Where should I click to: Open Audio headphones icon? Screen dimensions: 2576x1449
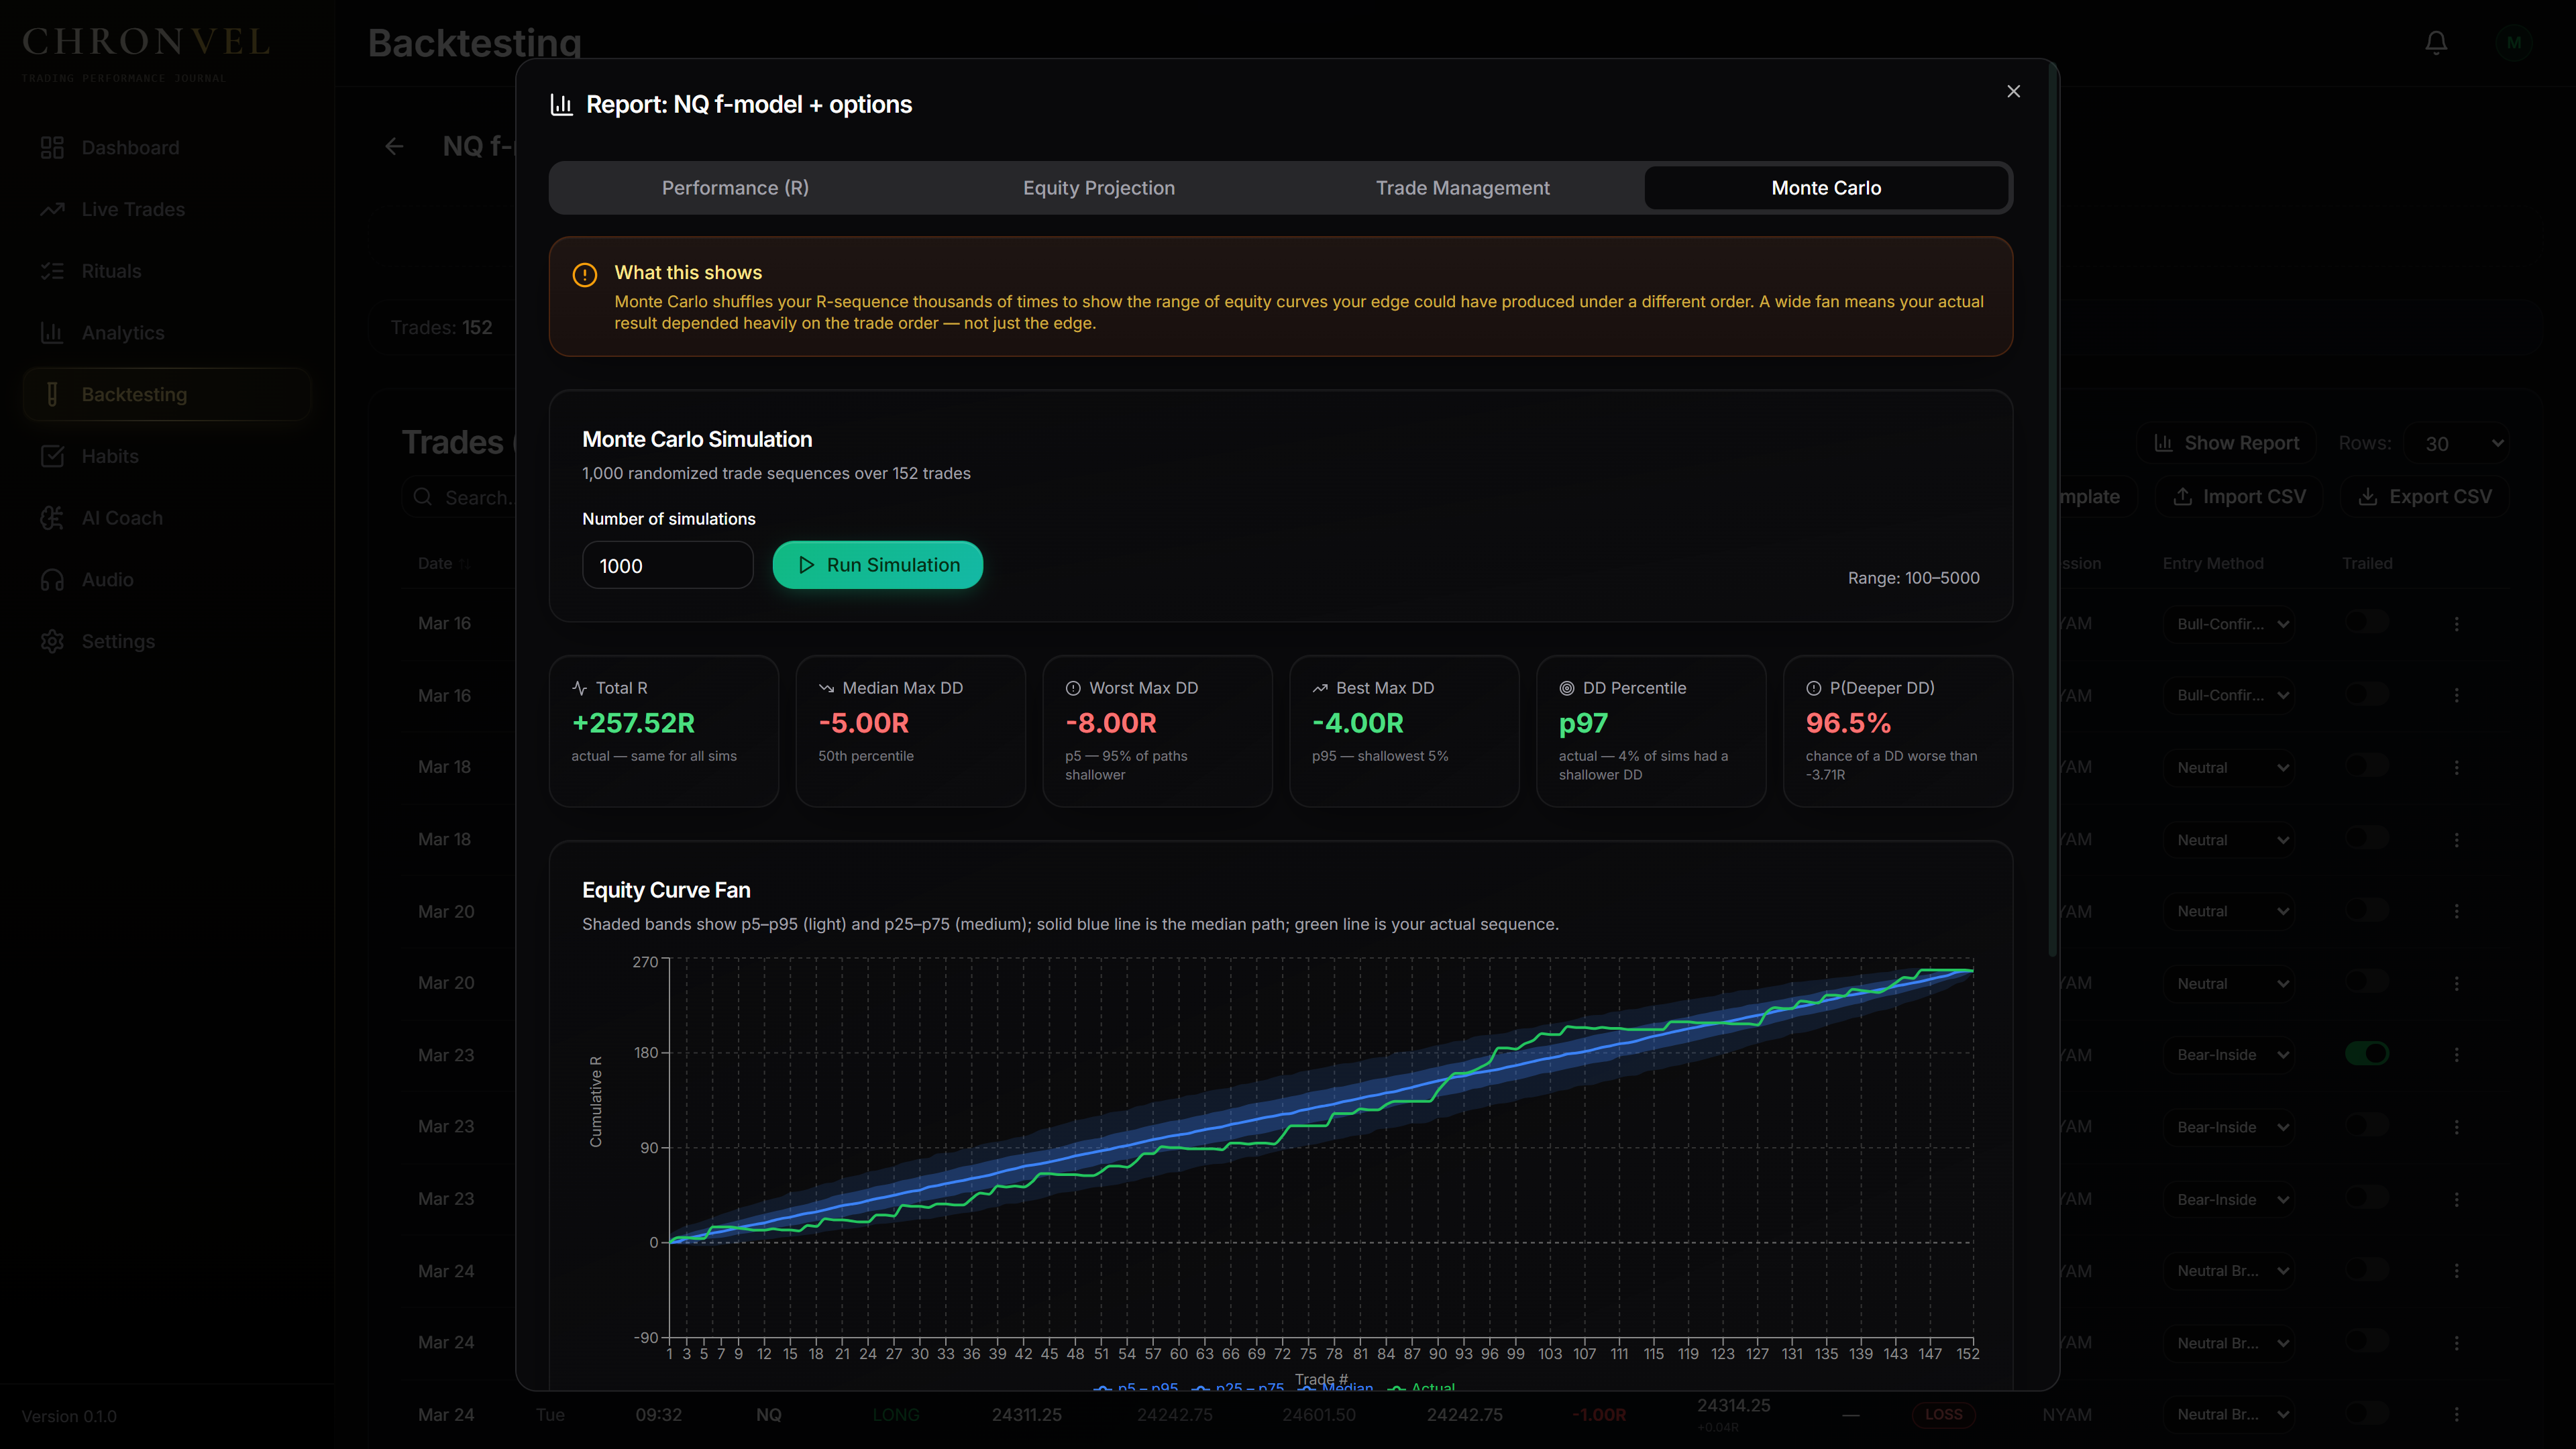coord(52,580)
